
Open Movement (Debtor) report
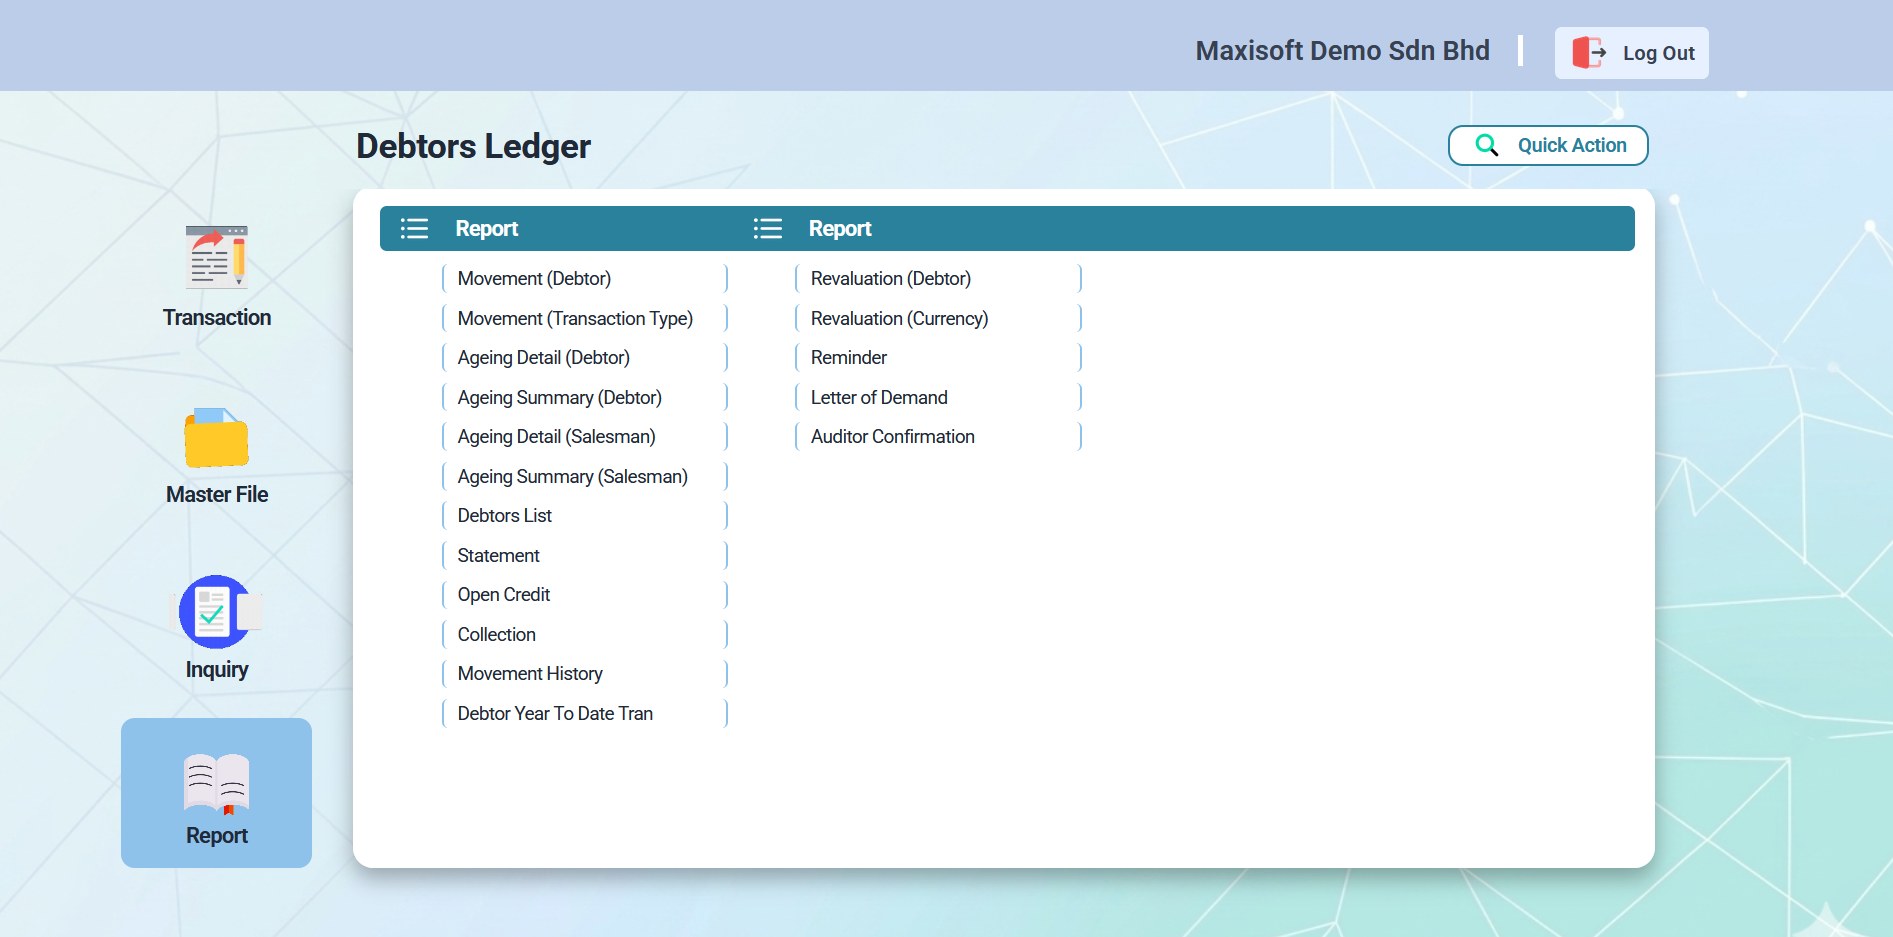585,278
